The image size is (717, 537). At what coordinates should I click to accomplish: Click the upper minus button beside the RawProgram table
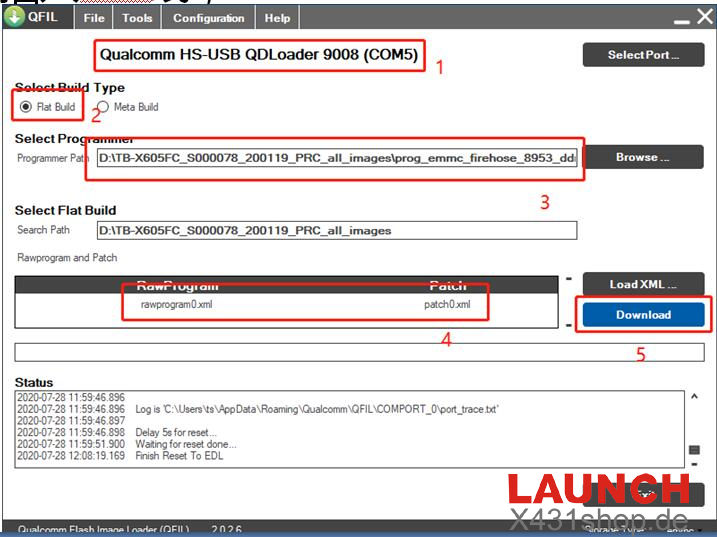569,279
